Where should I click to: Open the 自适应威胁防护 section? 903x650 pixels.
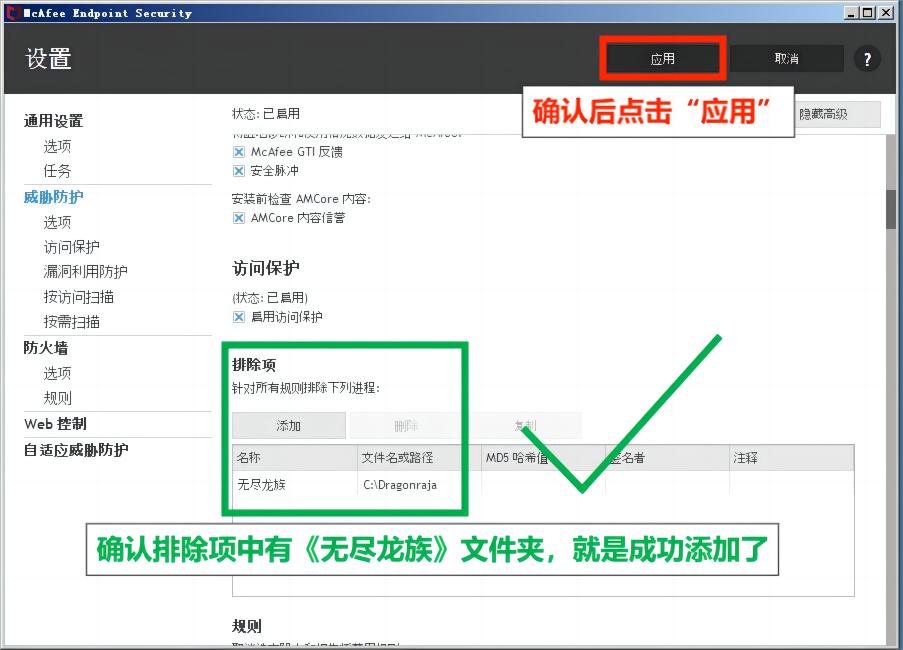point(76,450)
